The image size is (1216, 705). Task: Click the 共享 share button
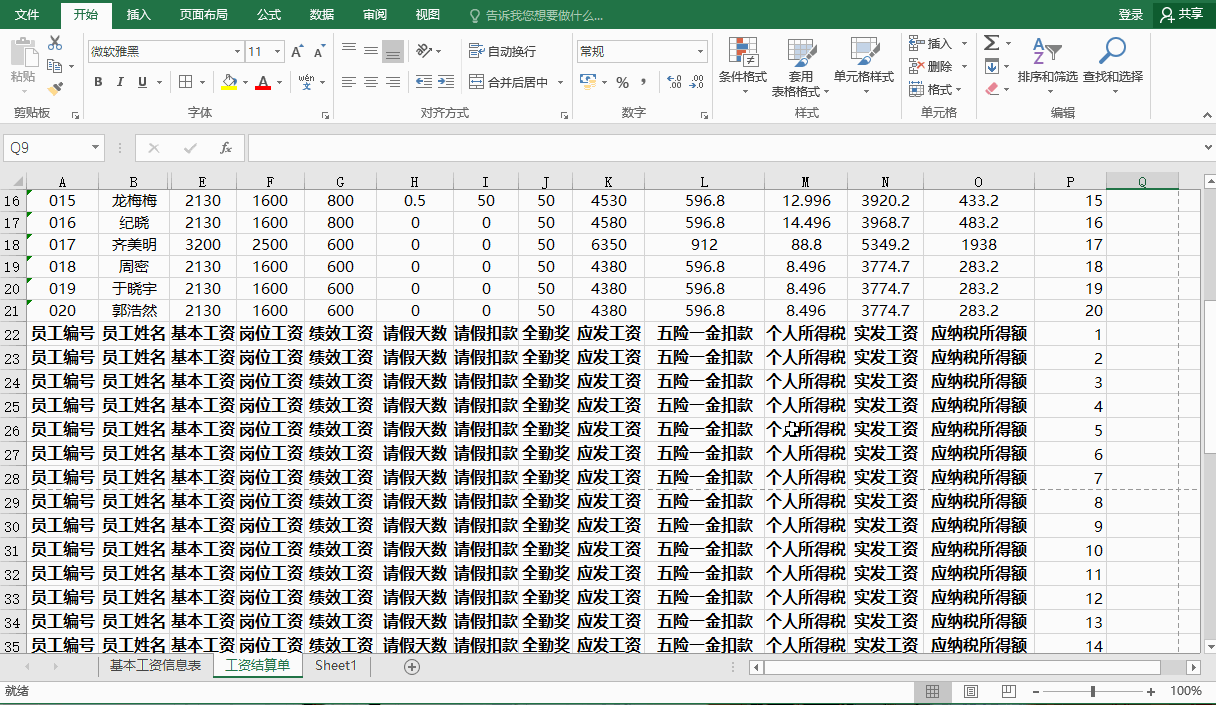click(1181, 14)
